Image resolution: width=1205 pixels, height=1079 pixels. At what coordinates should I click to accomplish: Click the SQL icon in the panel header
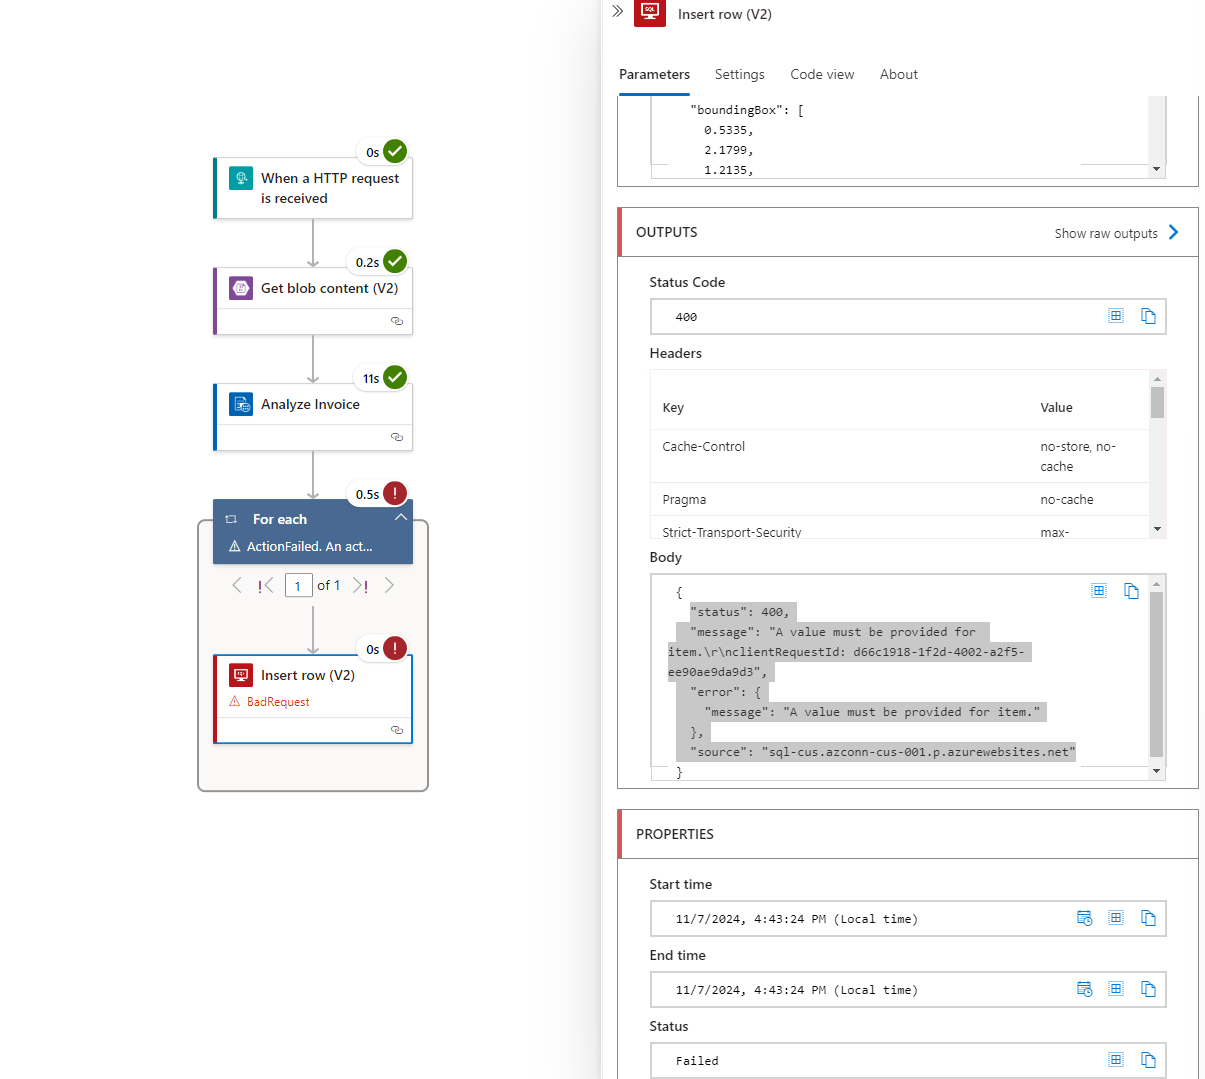point(650,12)
